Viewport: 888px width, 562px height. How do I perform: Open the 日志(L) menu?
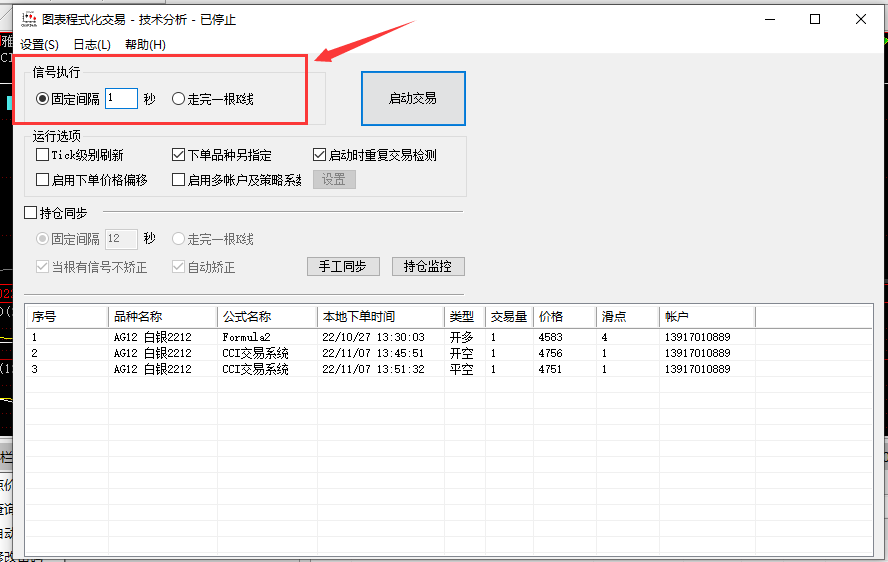point(92,45)
